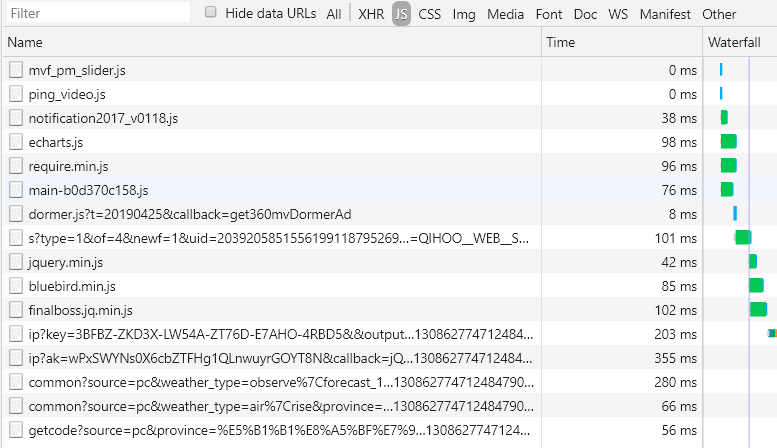Open the ip?key=3BFBZ-ZKD3X request

pos(281,335)
